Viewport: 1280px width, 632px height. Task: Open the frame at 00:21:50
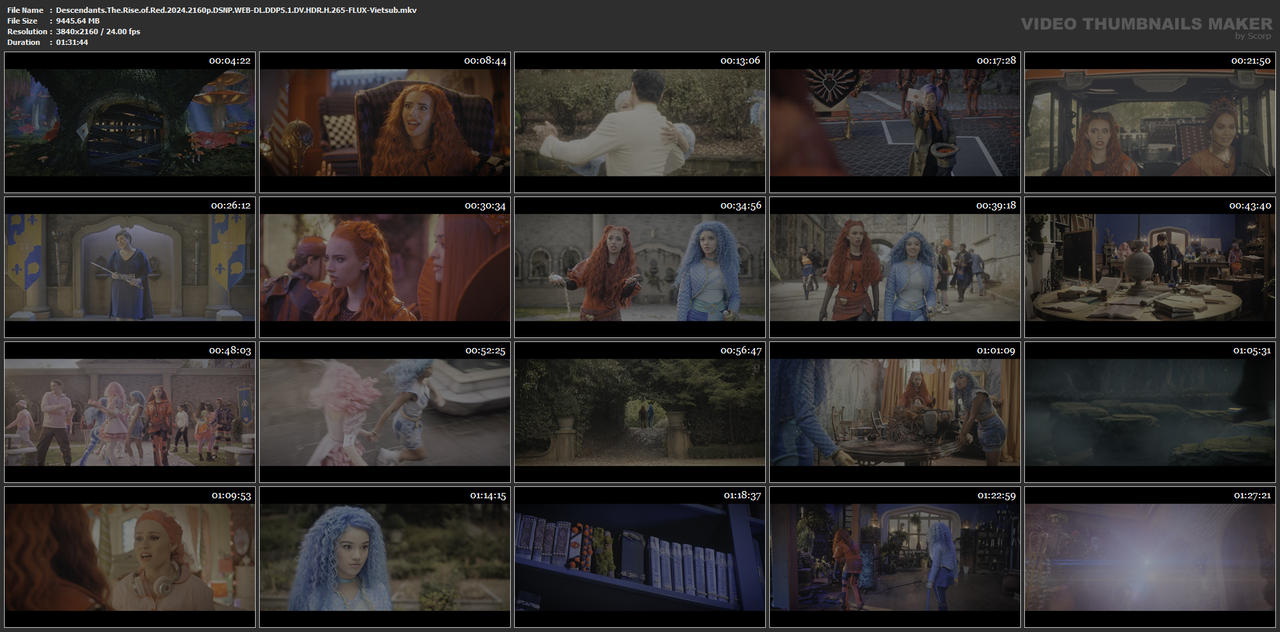tap(1150, 122)
